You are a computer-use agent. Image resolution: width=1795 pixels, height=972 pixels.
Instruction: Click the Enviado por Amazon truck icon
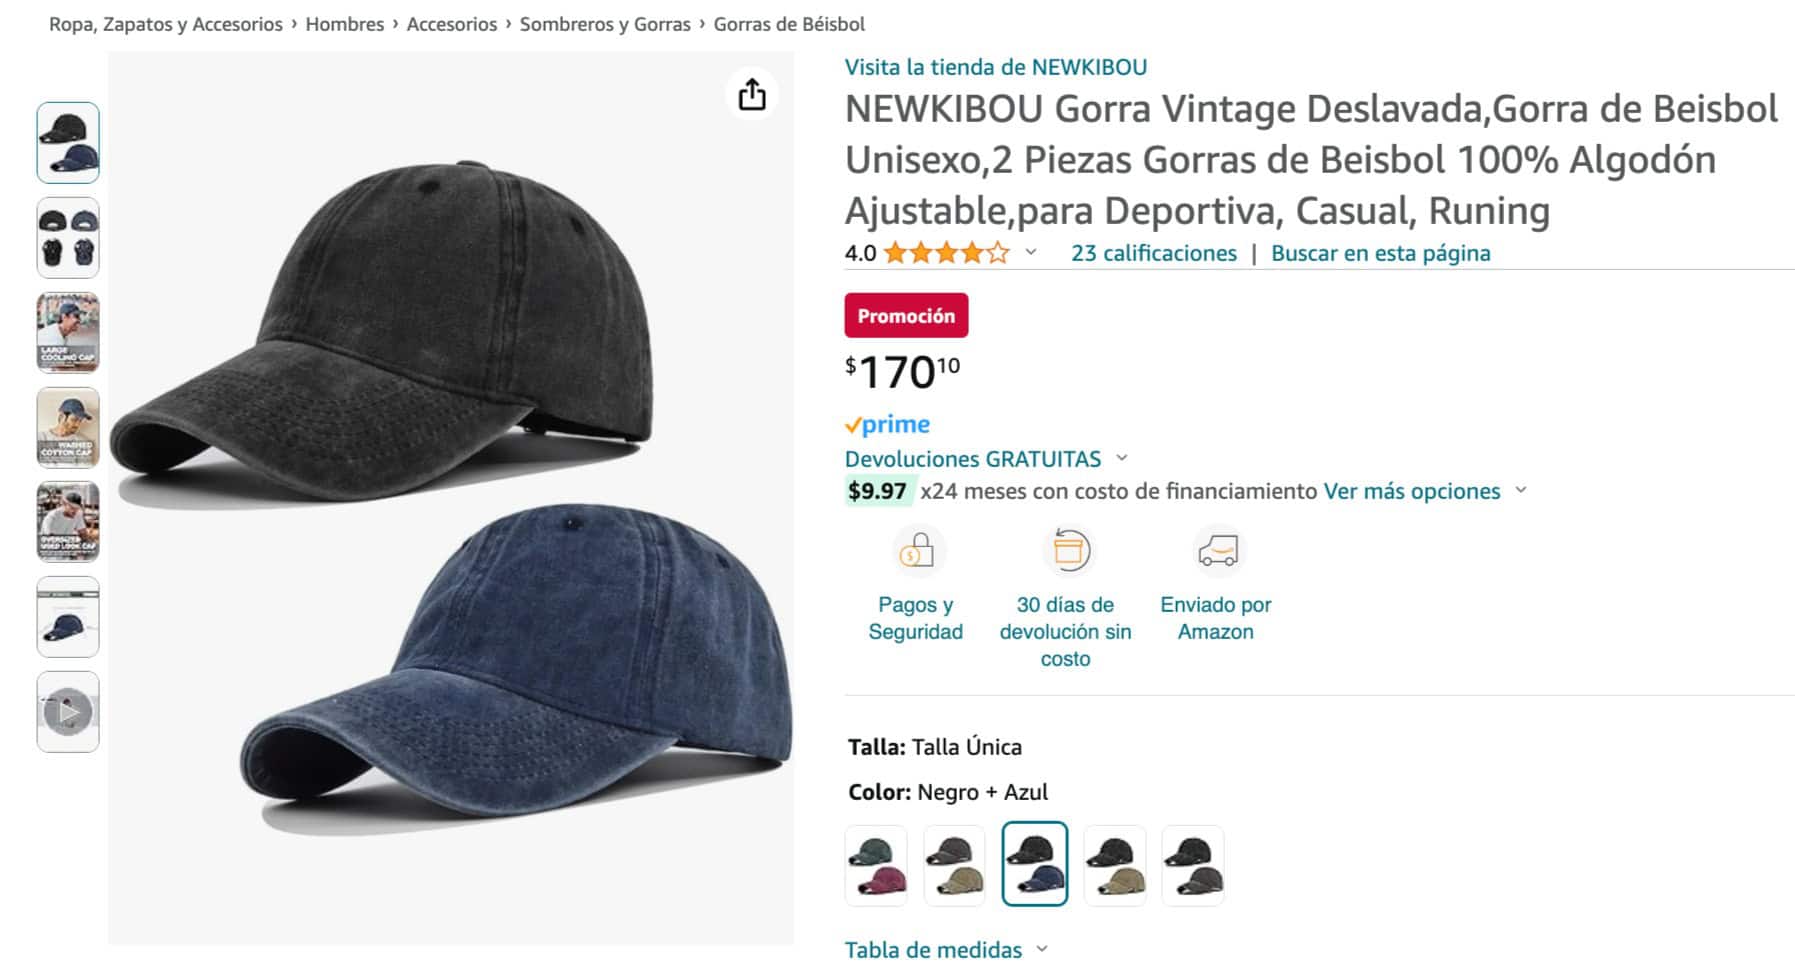tap(1216, 551)
